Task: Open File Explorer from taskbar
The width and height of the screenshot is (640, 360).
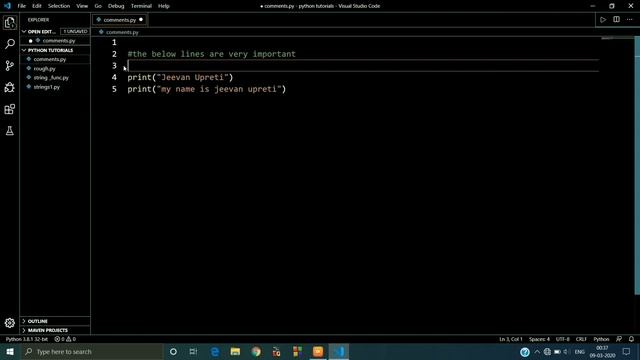Action: click(235, 351)
